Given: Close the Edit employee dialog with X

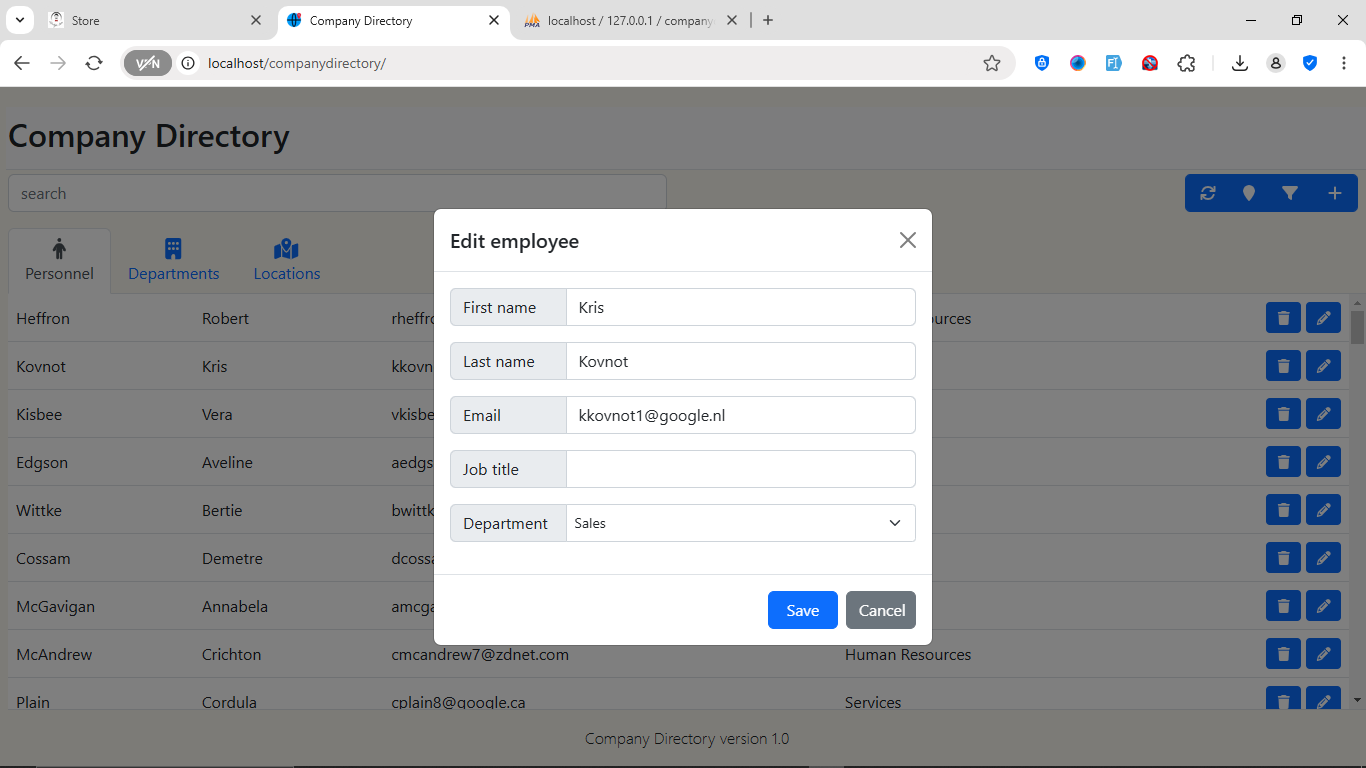Looking at the screenshot, I should (x=907, y=240).
